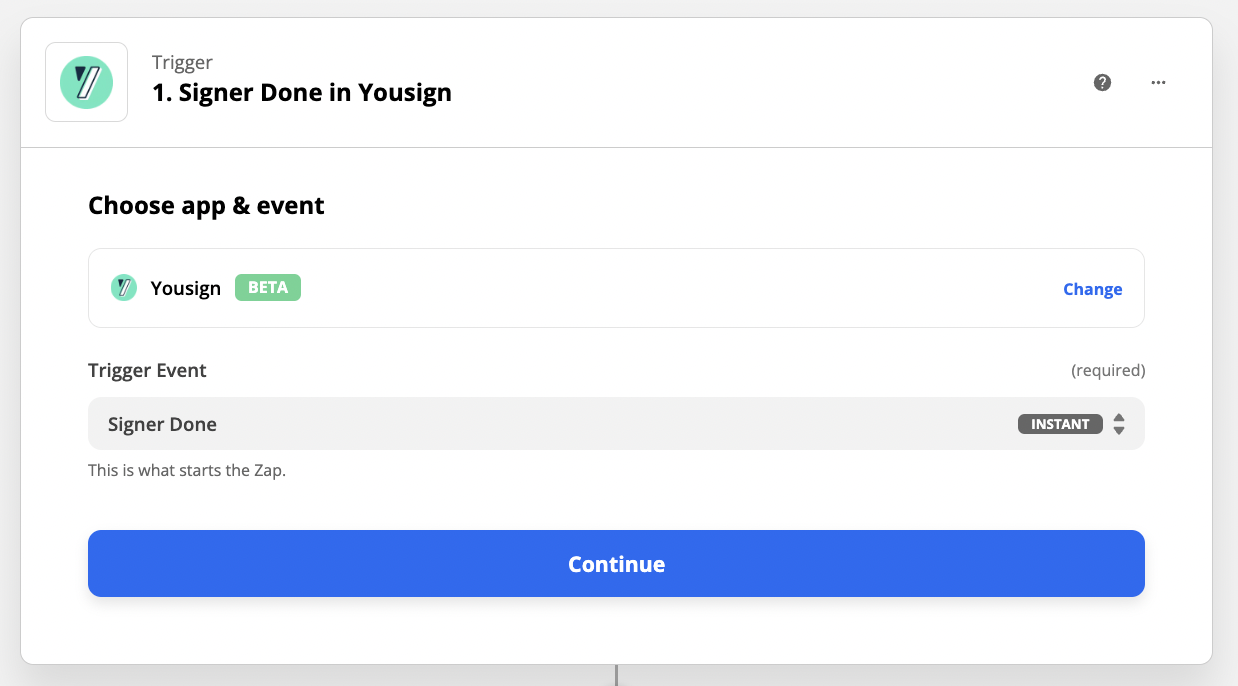Click the large Yousign logo in header
This screenshot has width=1238, height=686.
[x=86, y=82]
